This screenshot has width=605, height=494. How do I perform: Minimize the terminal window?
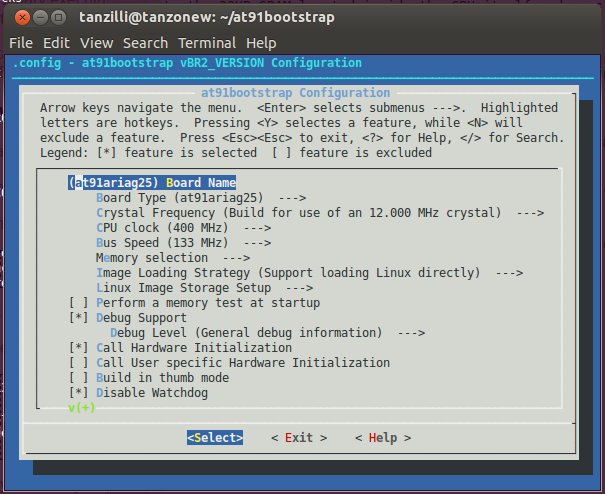[40, 17]
